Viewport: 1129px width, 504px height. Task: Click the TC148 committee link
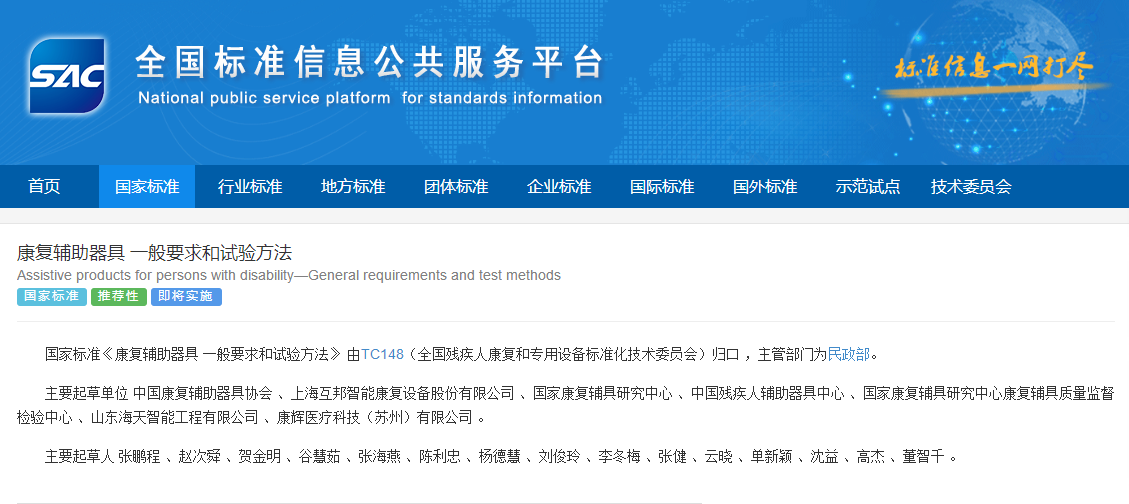click(x=382, y=354)
